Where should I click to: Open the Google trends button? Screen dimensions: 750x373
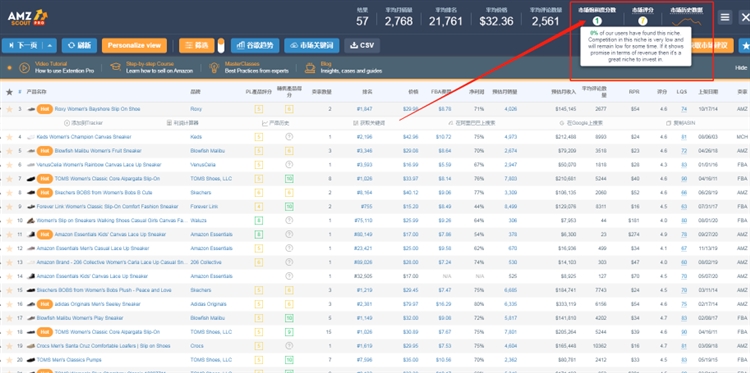tap(255, 45)
